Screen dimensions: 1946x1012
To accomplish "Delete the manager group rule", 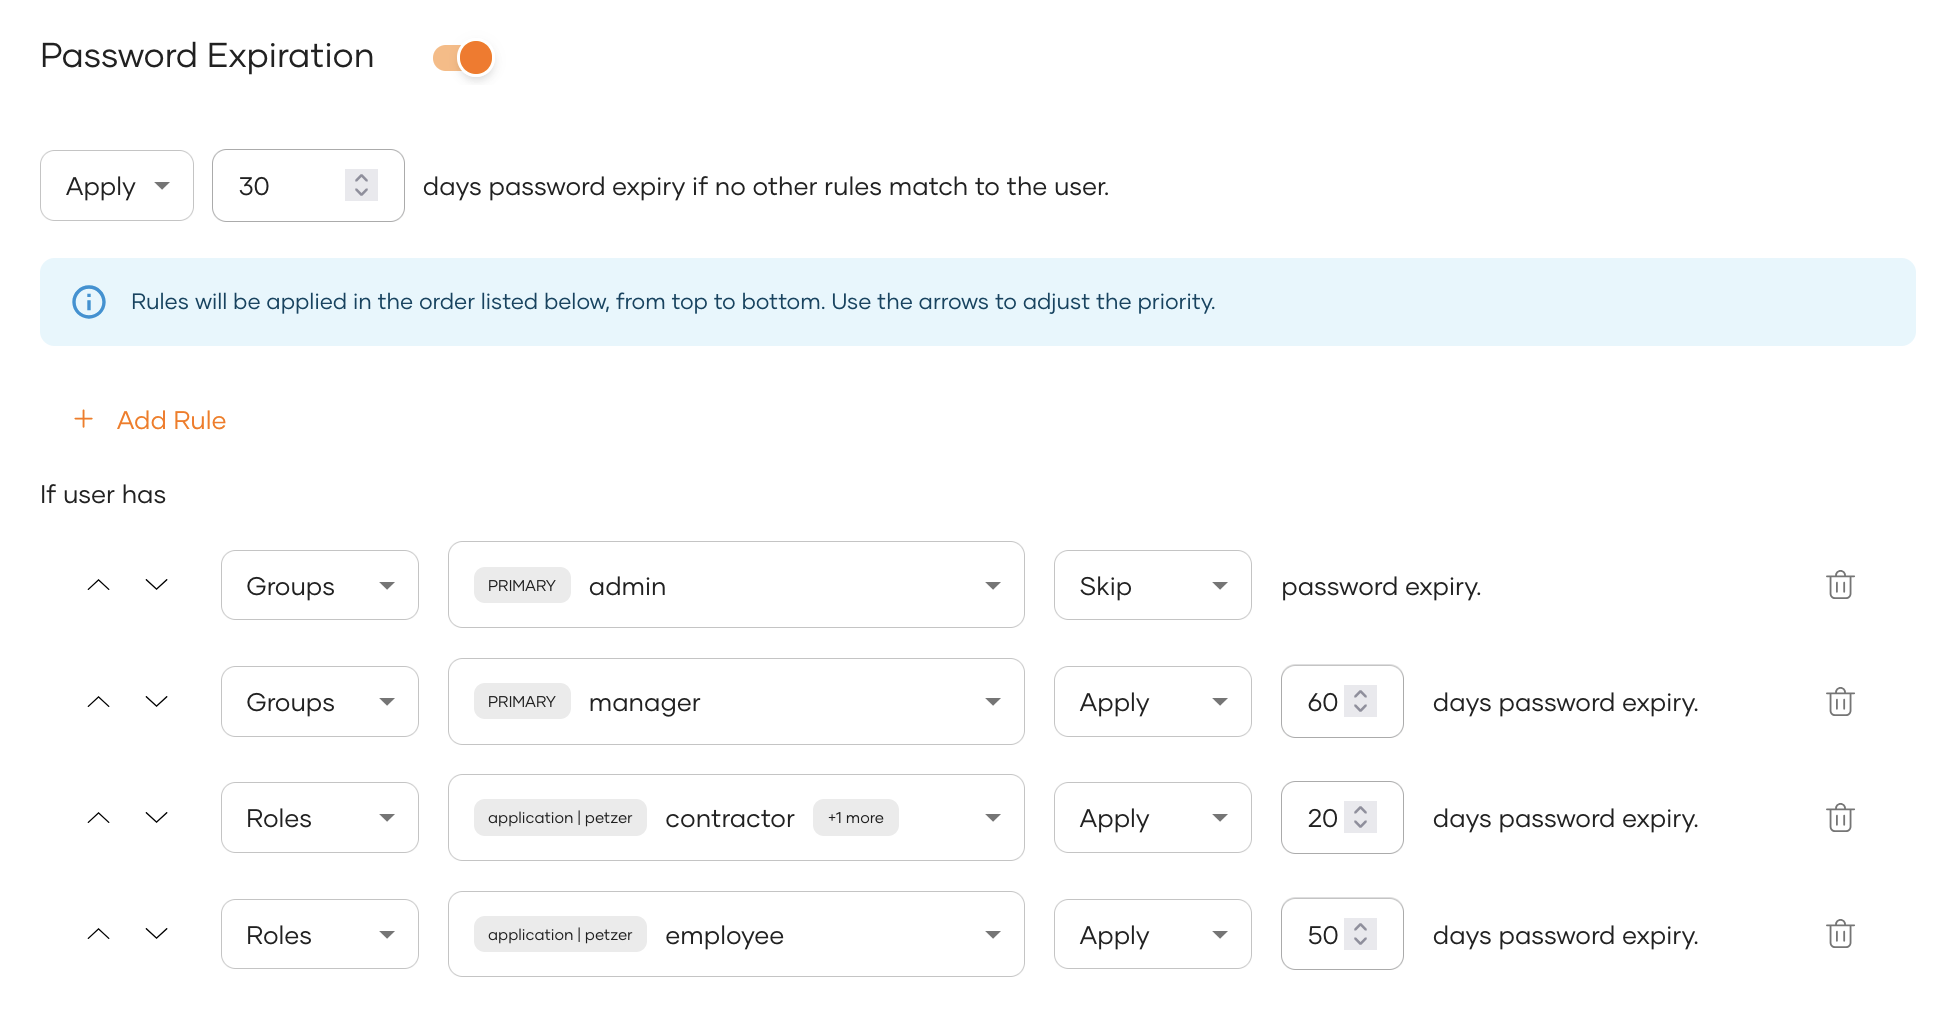I will (1840, 701).
